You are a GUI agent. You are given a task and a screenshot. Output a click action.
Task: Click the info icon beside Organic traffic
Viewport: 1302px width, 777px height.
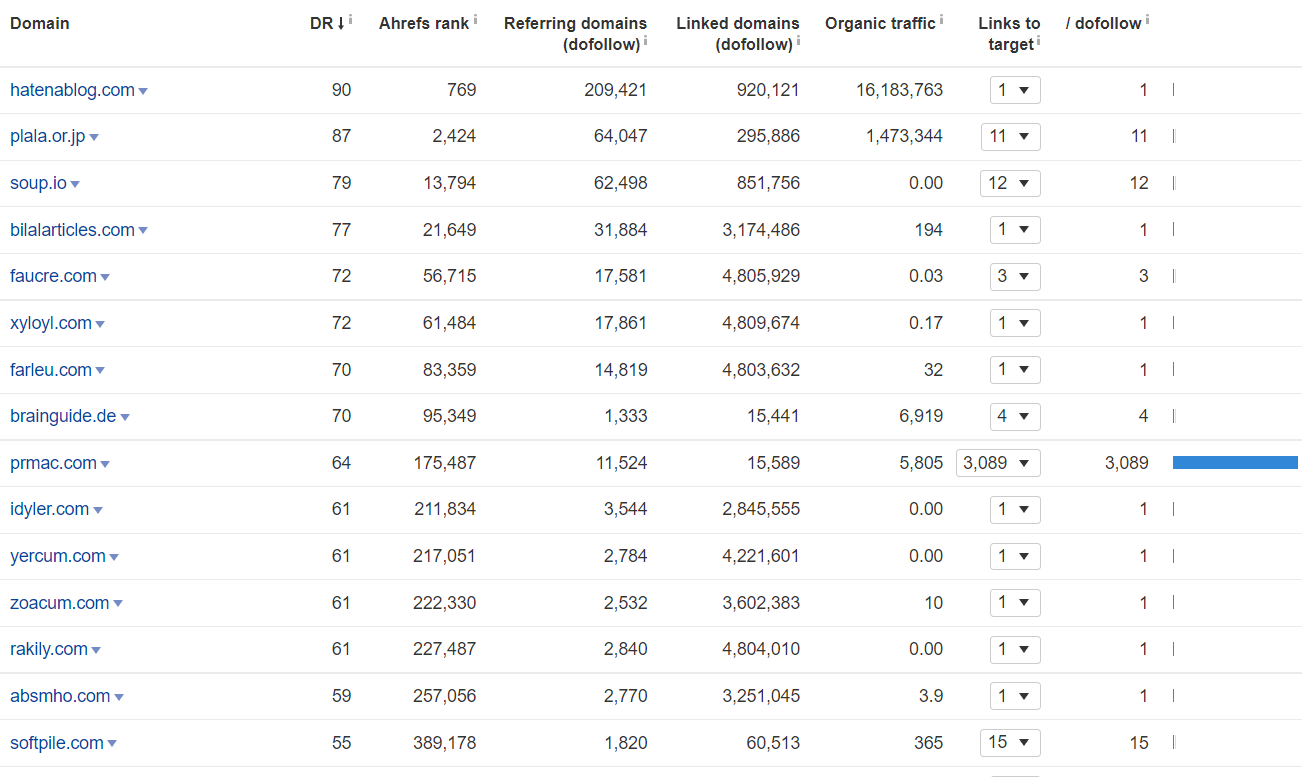pos(941,19)
